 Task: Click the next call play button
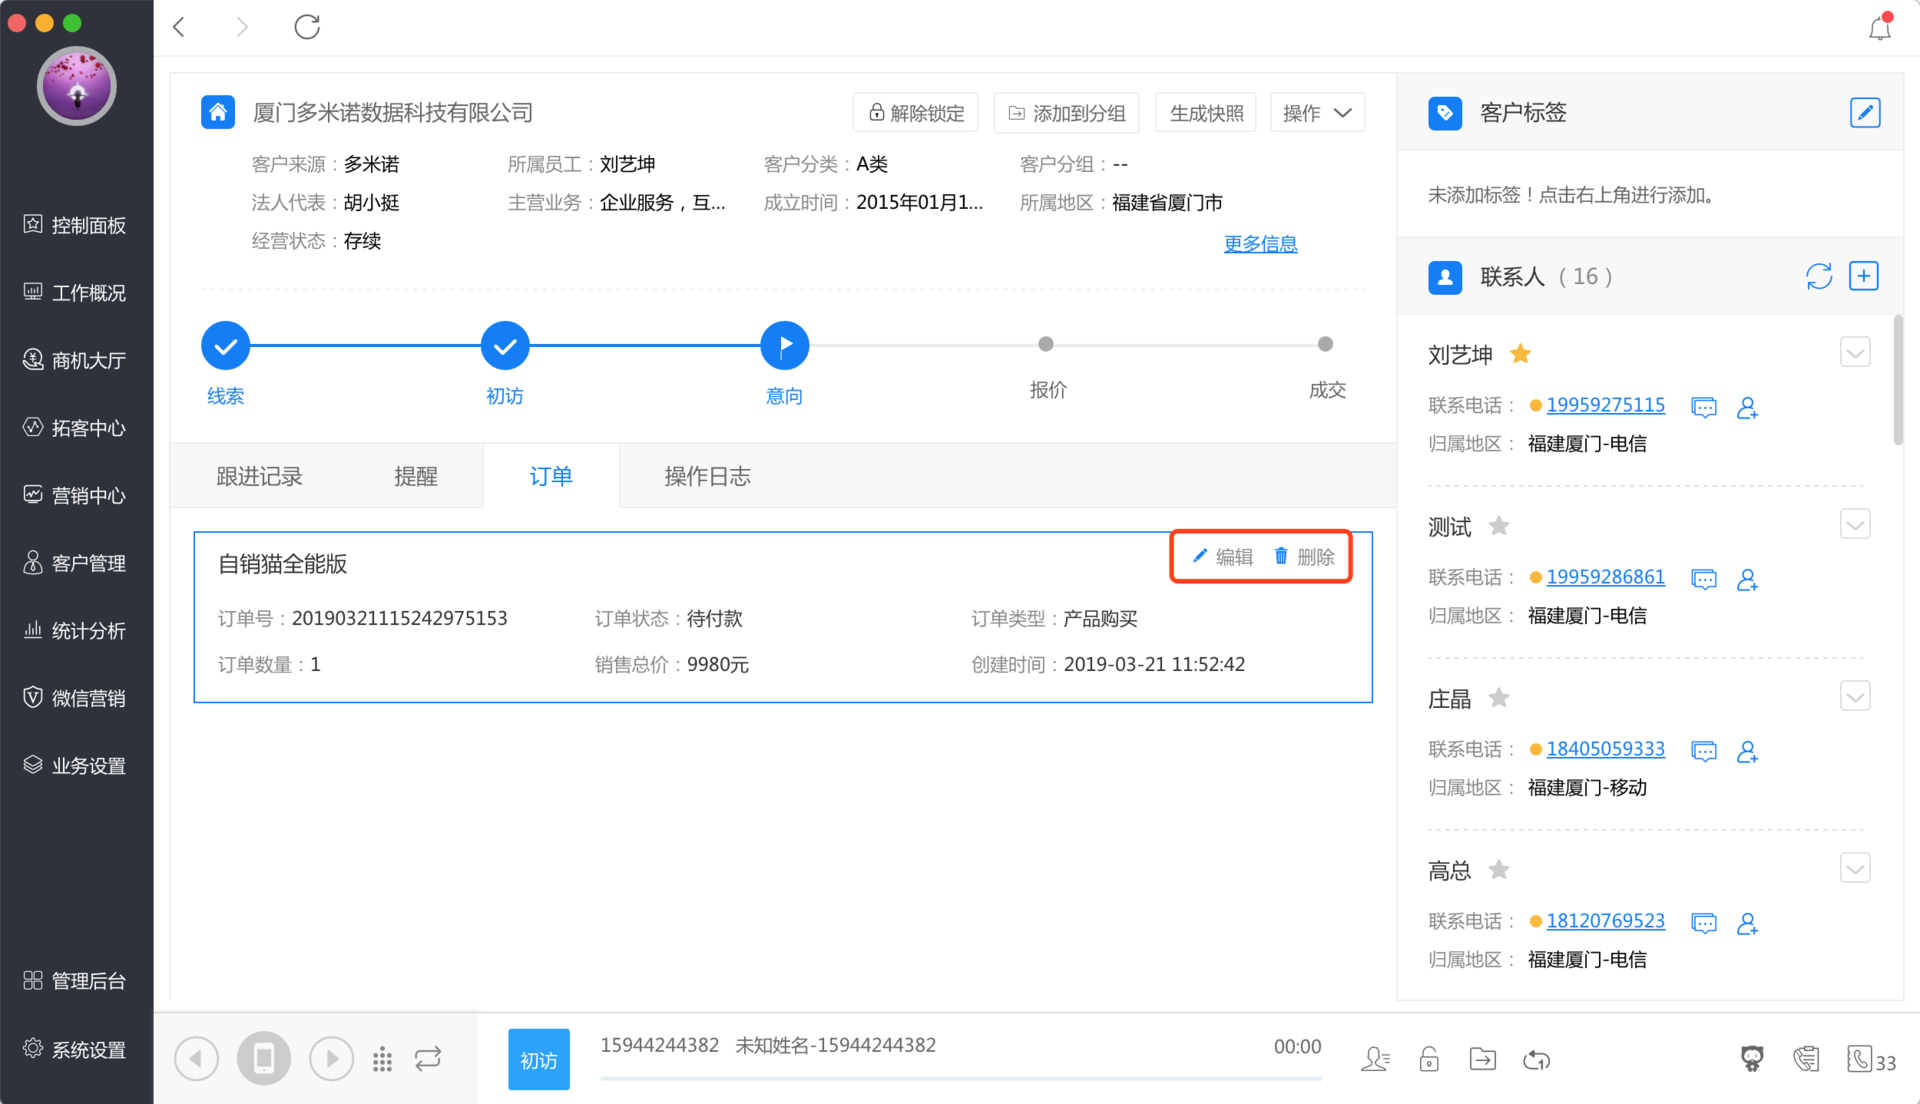click(331, 1058)
